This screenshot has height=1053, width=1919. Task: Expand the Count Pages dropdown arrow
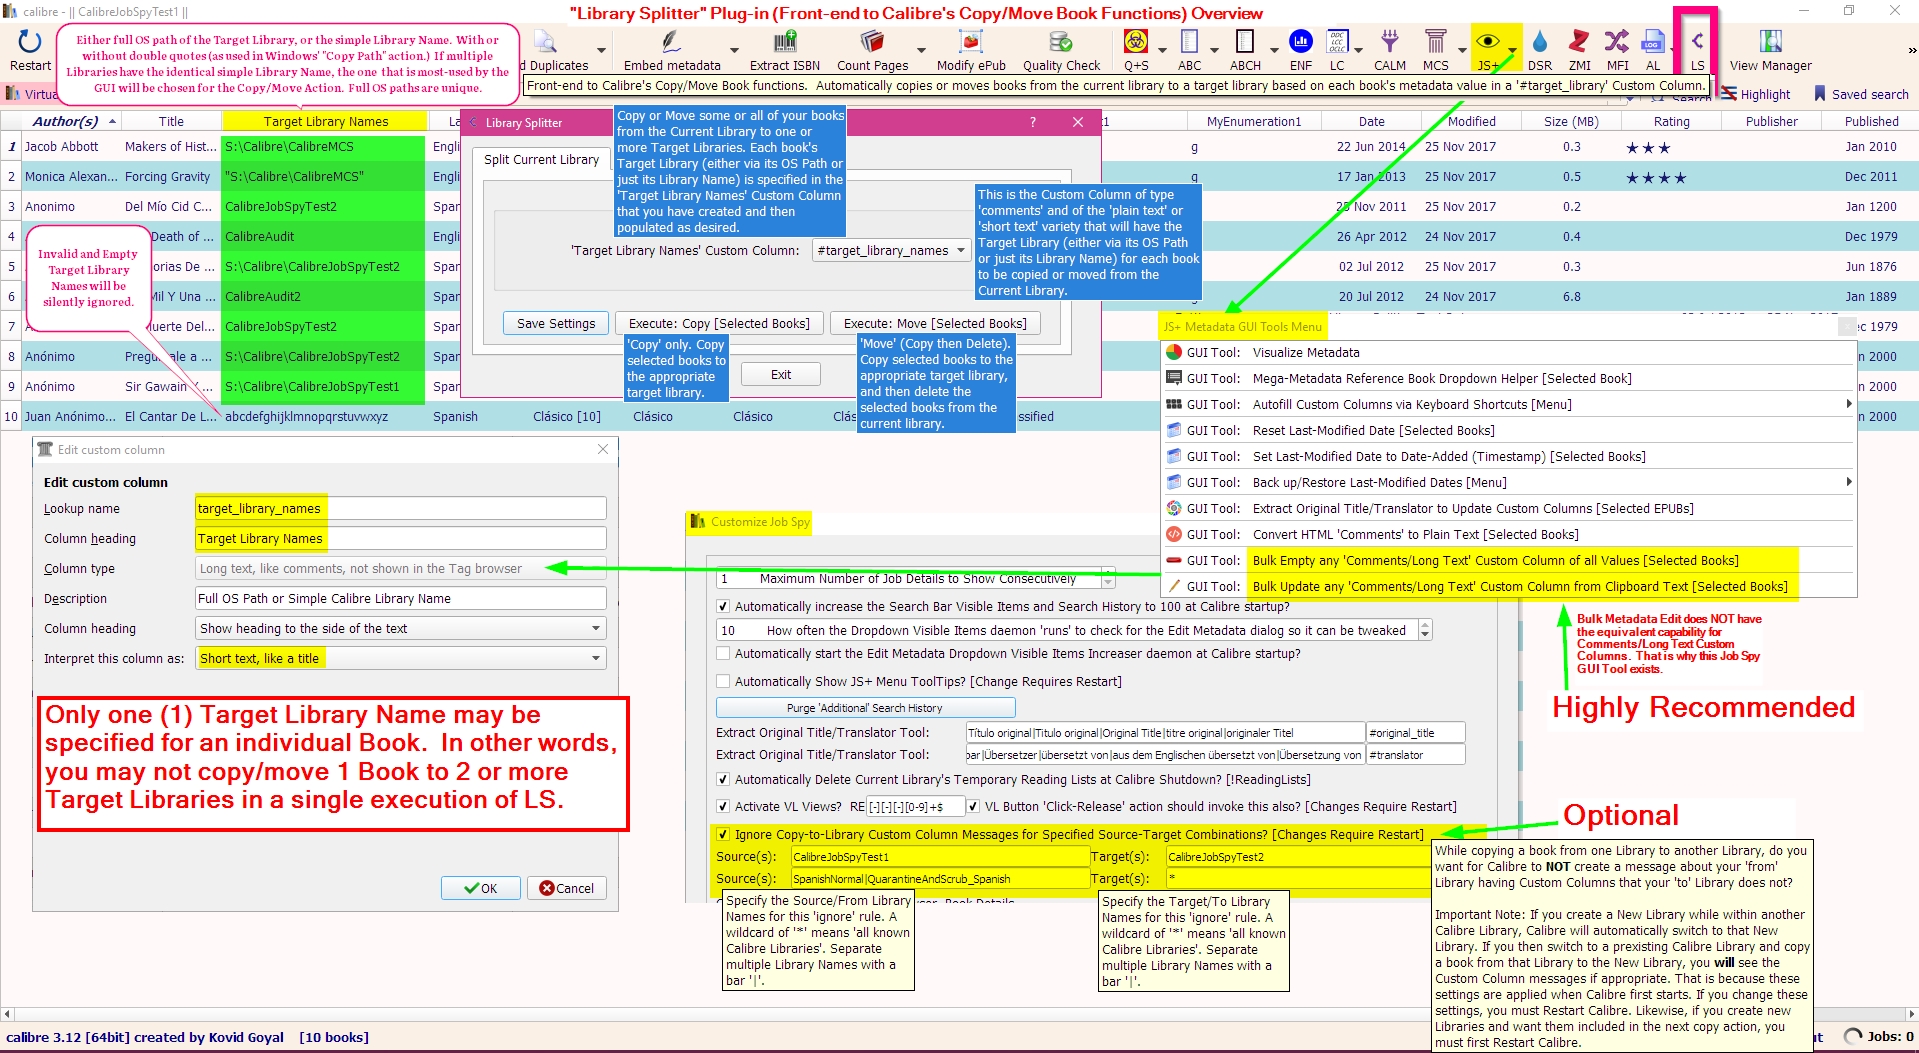click(x=921, y=50)
